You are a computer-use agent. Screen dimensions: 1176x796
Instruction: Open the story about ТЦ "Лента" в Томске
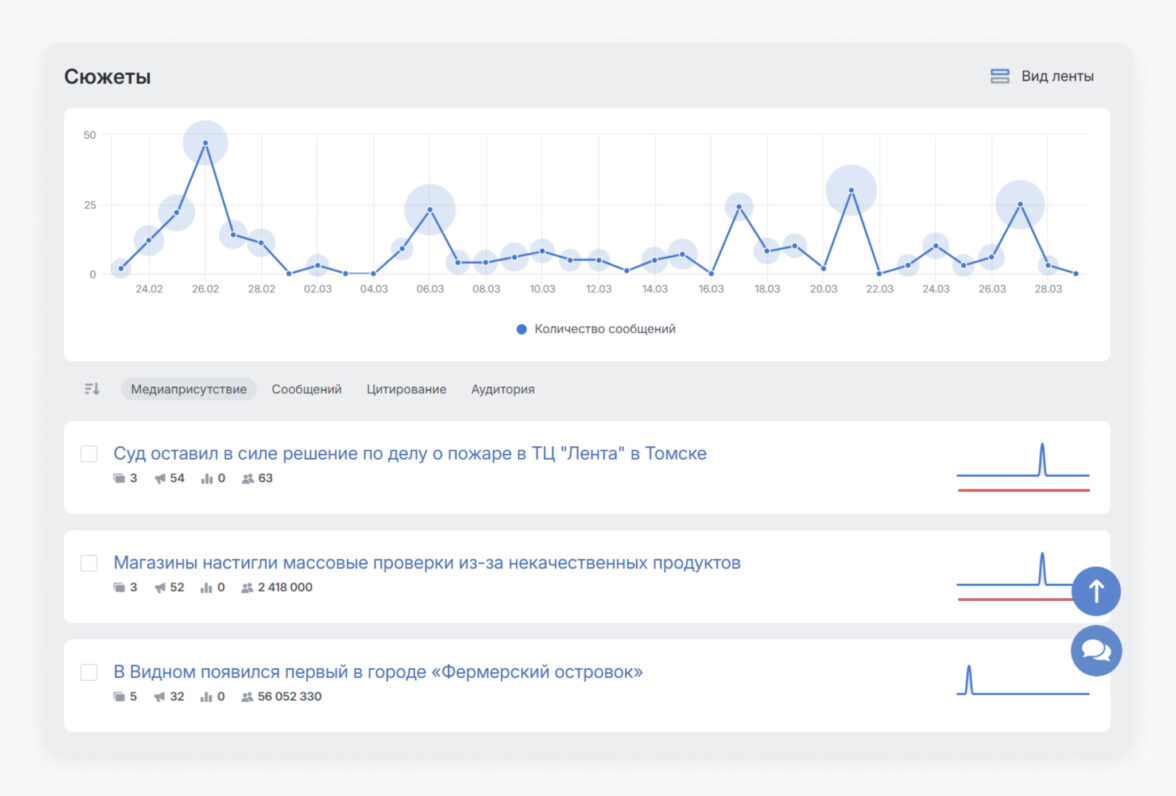(410, 453)
